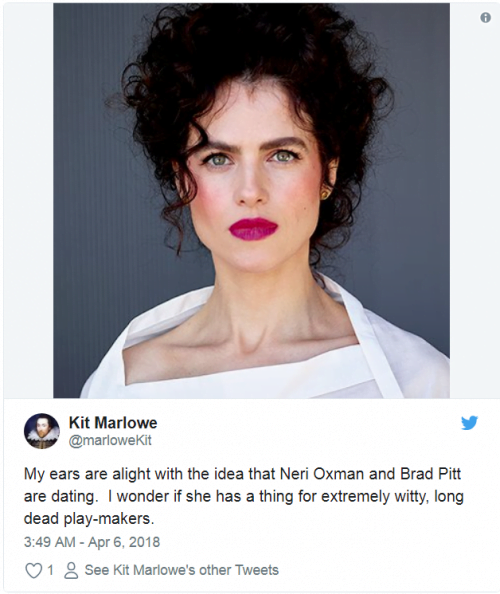
Task: Click the tweet text about Neri Oxman
Action: pyautogui.click(x=244, y=496)
